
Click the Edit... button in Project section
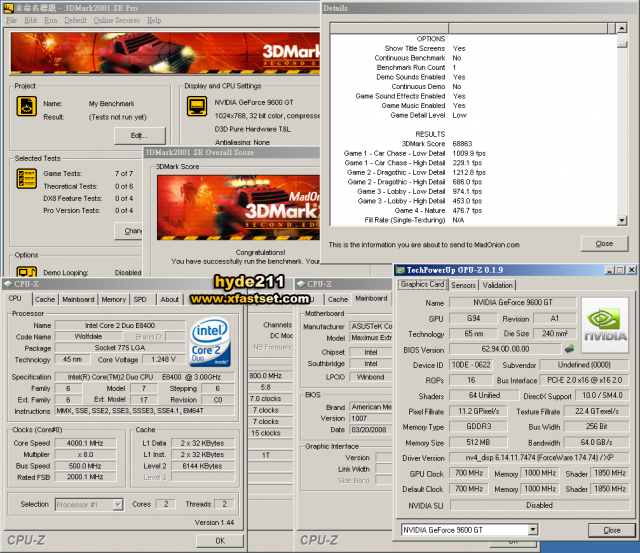(x=140, y=135)
